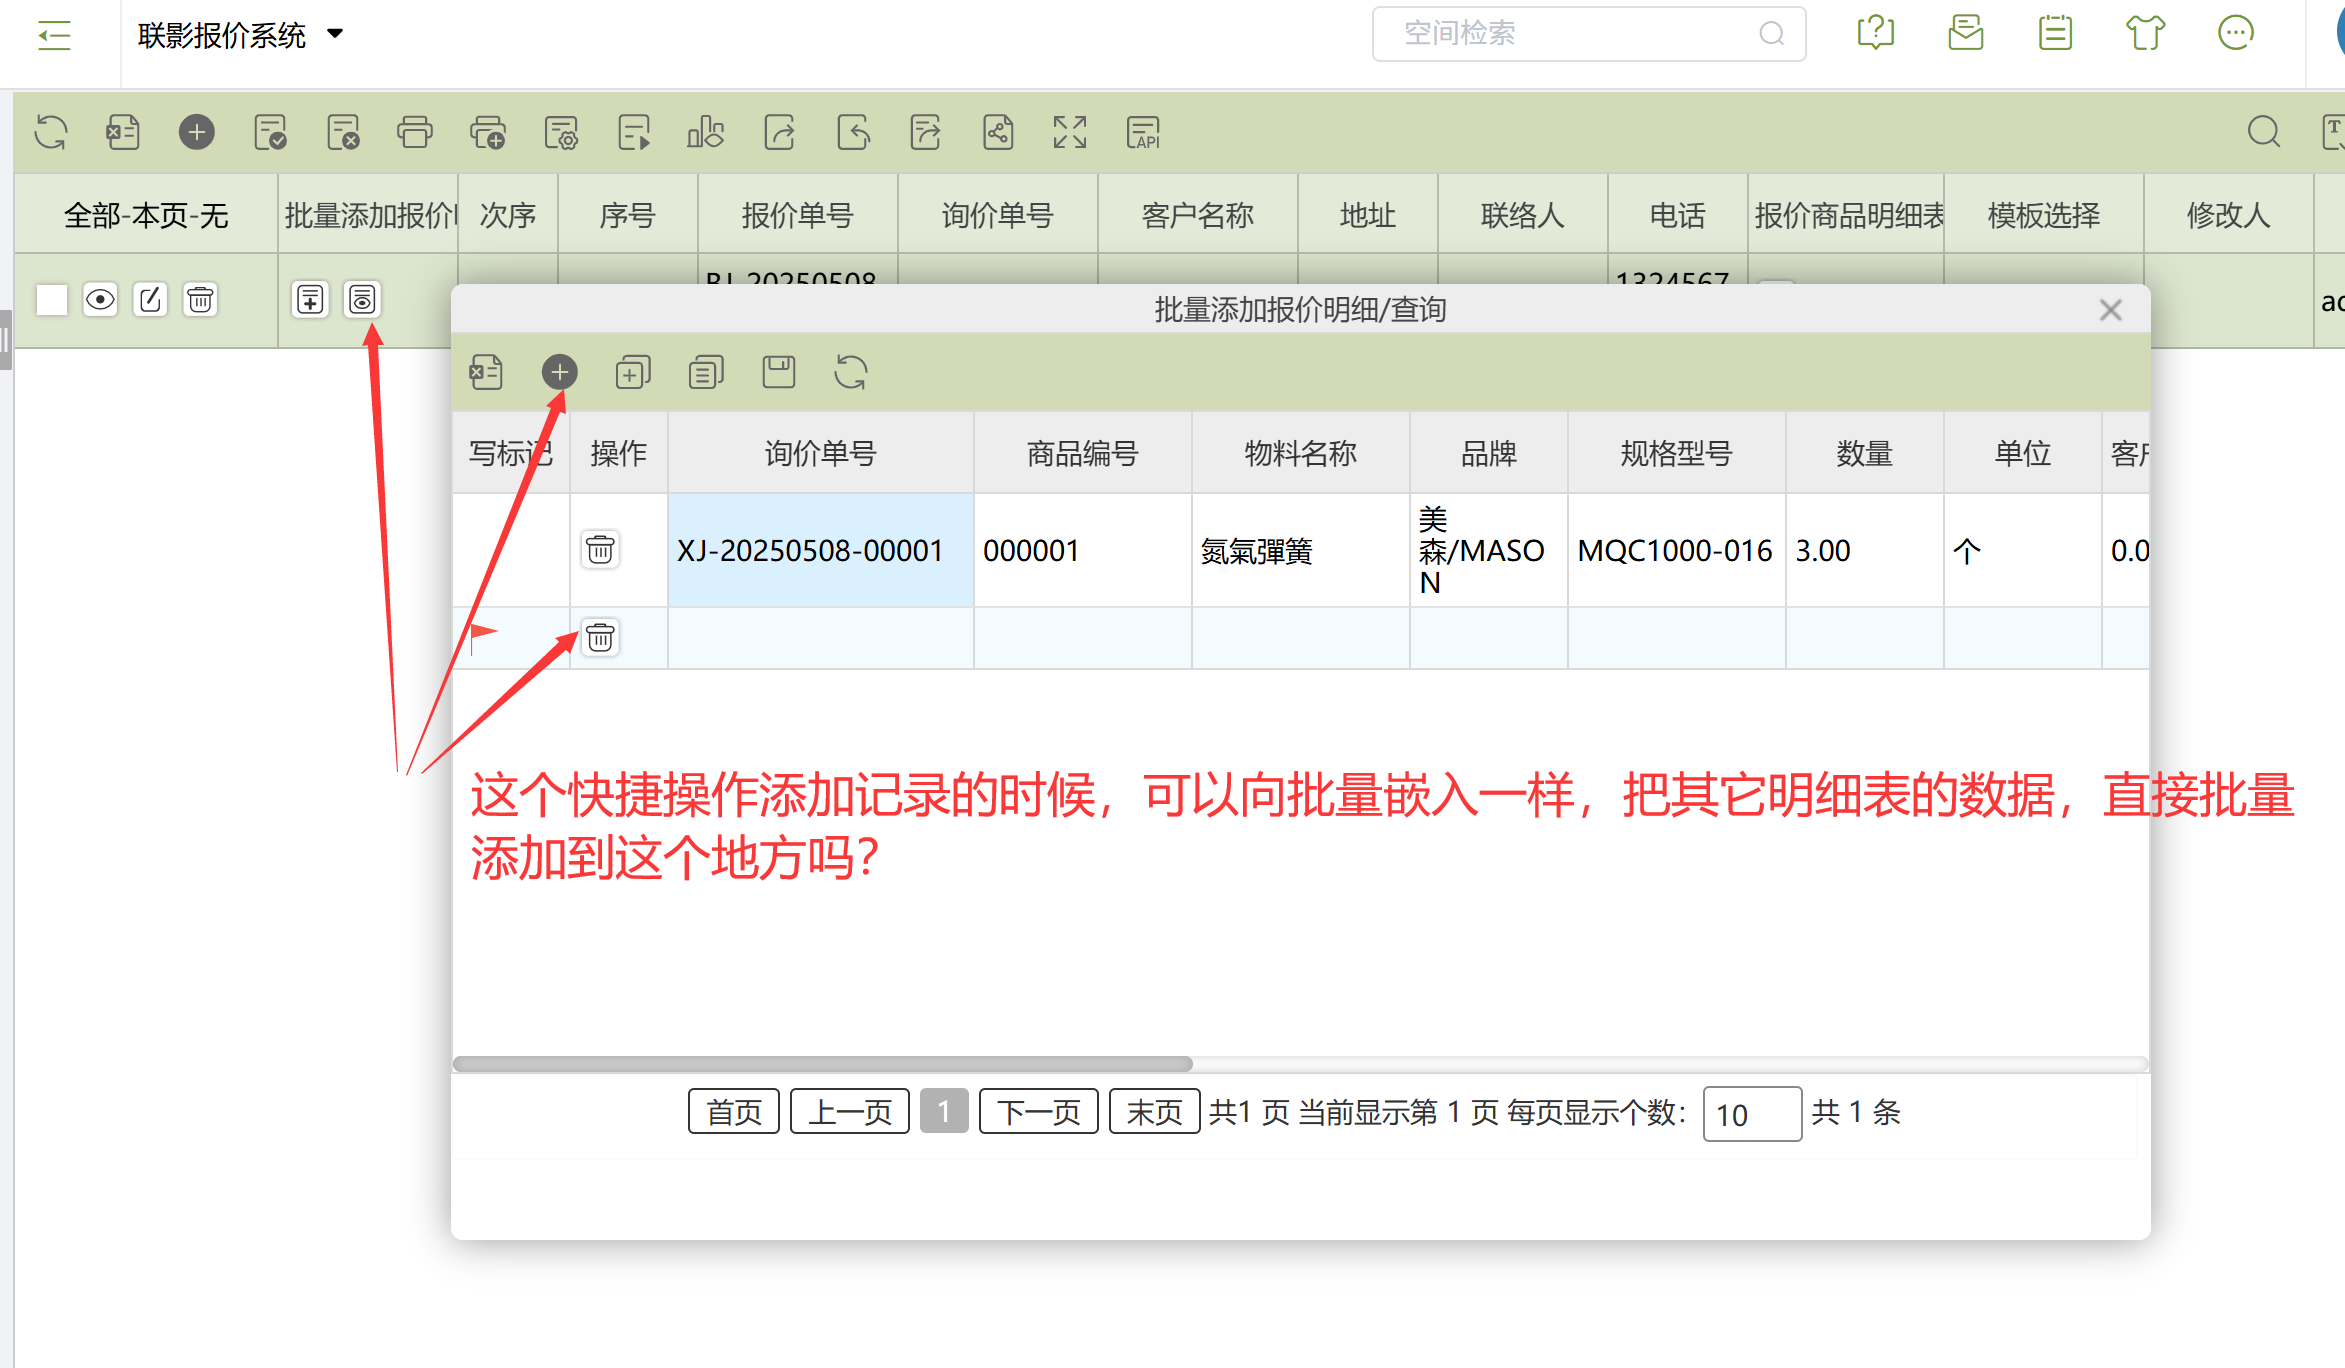Image resolution: width=2345 pixels, height=1368 pixels.
Task: Collapse the left sidebar menu icon
Action: click(54, 36)
